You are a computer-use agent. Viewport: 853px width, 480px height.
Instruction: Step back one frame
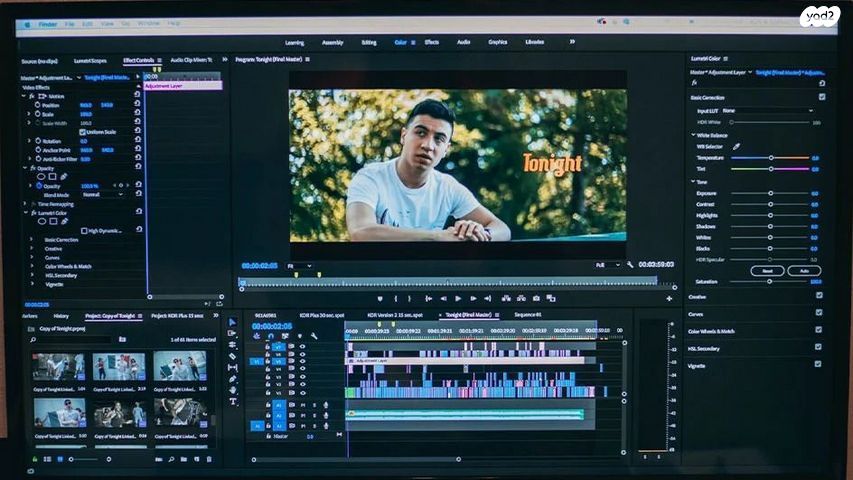tap(443, 298)
